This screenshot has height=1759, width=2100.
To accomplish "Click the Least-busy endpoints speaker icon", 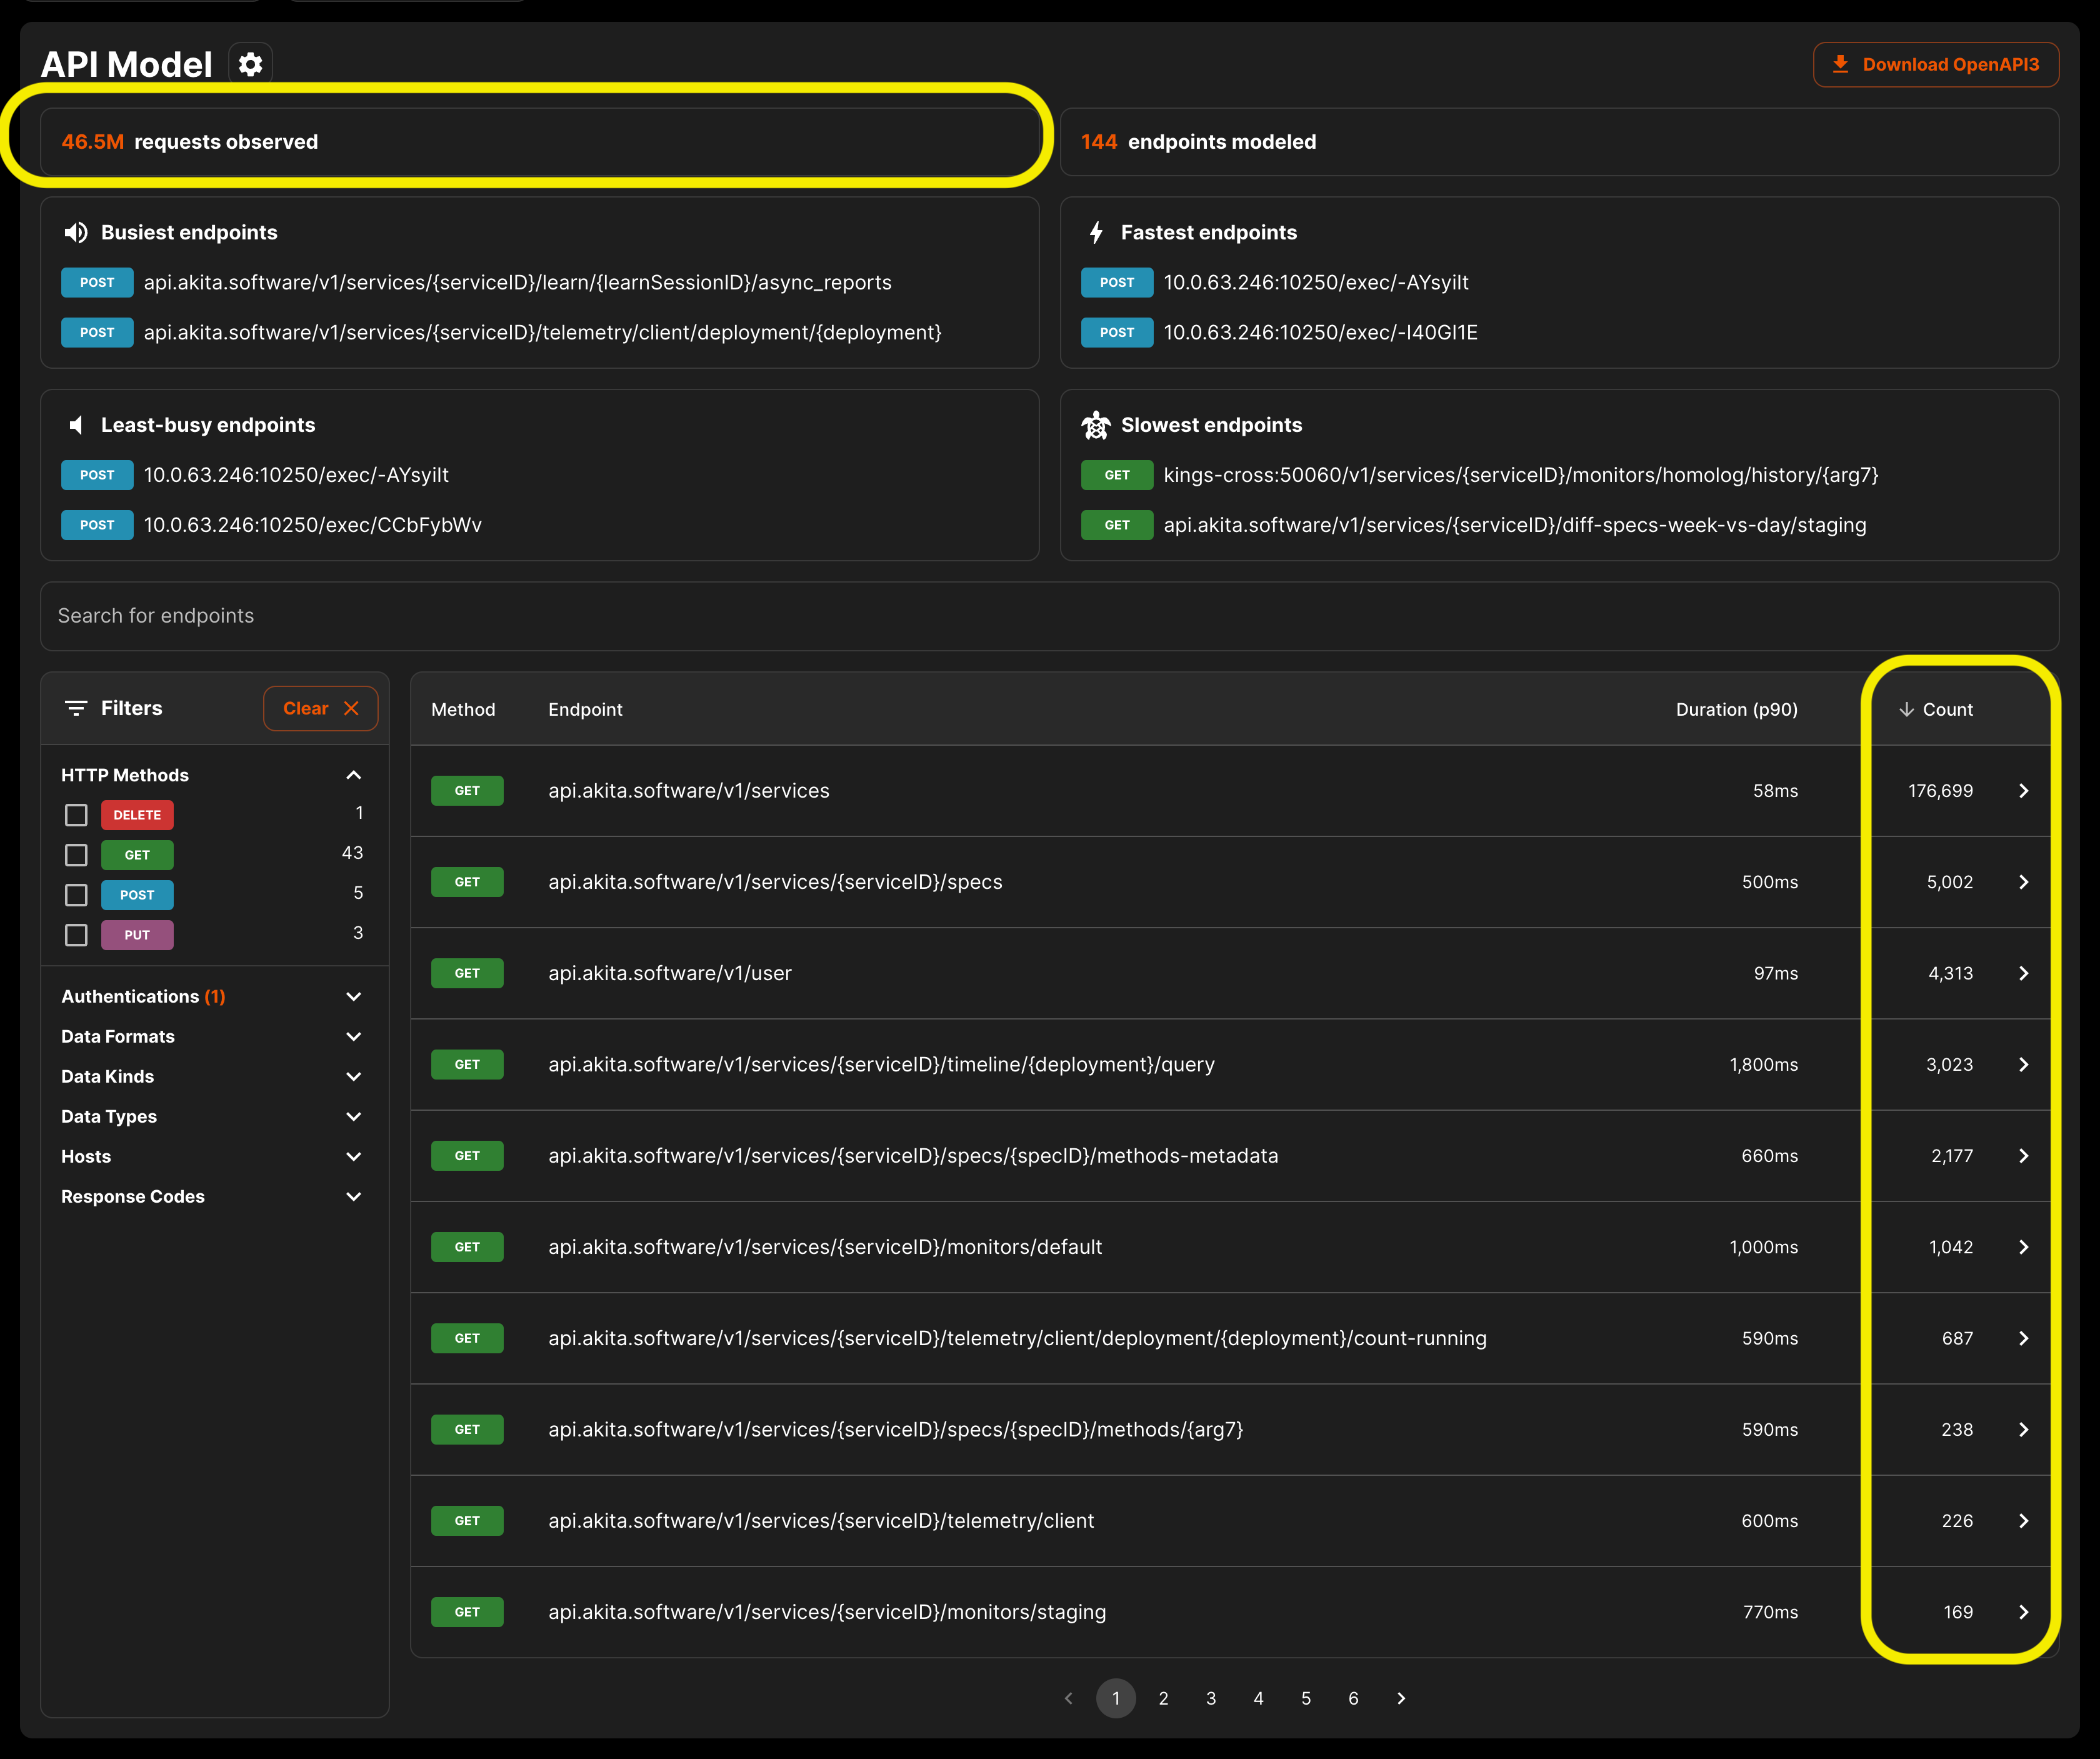I will [76, 426].
